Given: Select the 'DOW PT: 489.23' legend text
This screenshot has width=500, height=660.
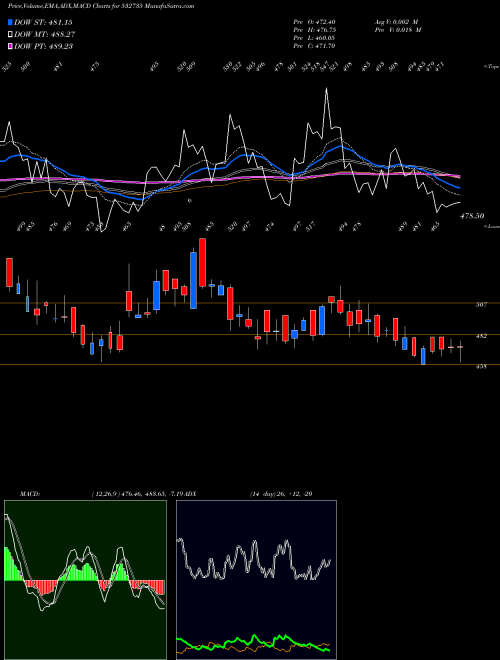Looking at the screenshot, I should tap(43, 46).
